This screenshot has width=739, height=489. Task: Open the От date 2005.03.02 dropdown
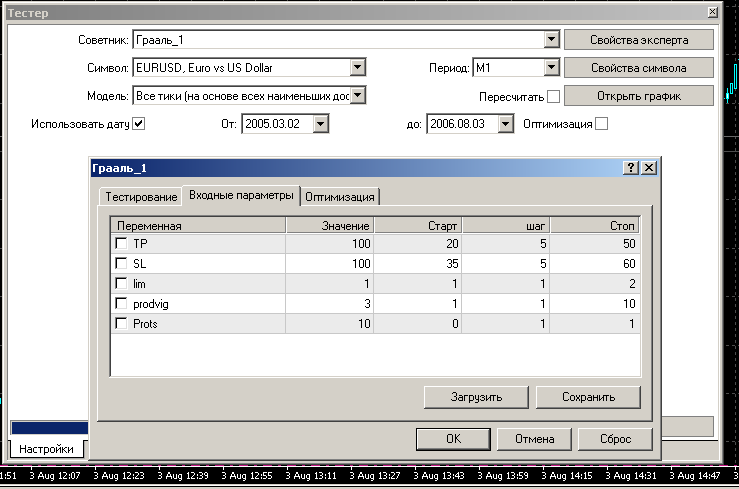pos(320,124)
